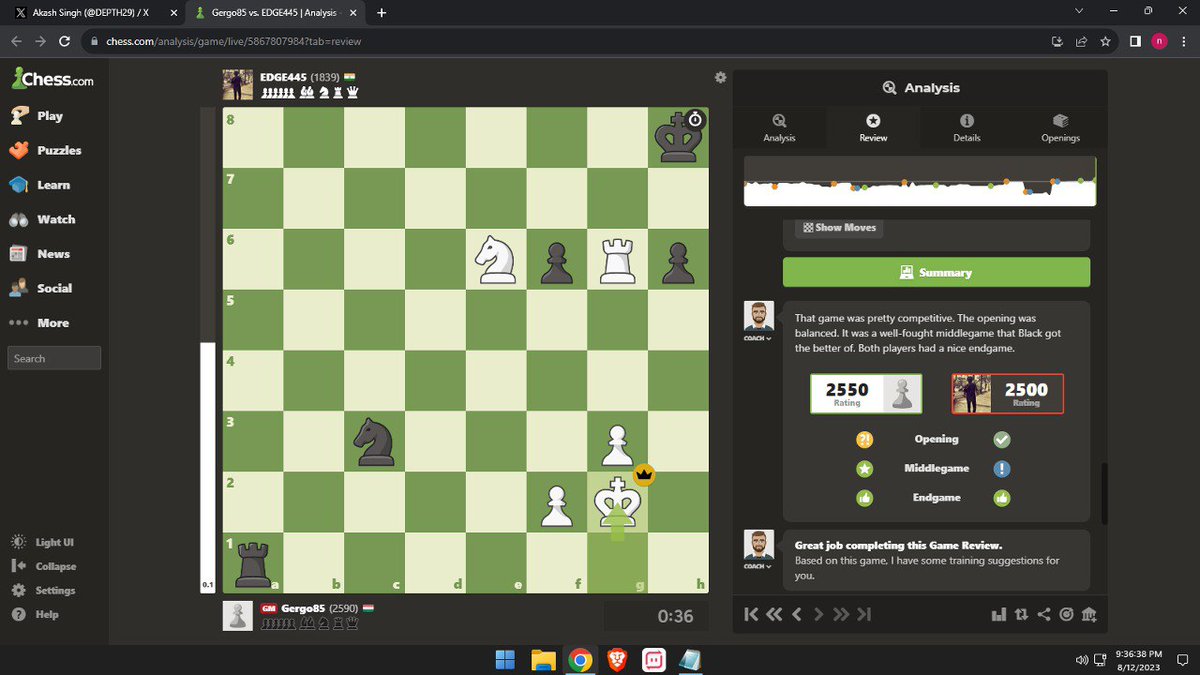Click EDGE445's avatar thumbnail
This screenshot has height=675, width=1200.
point(237,84)
